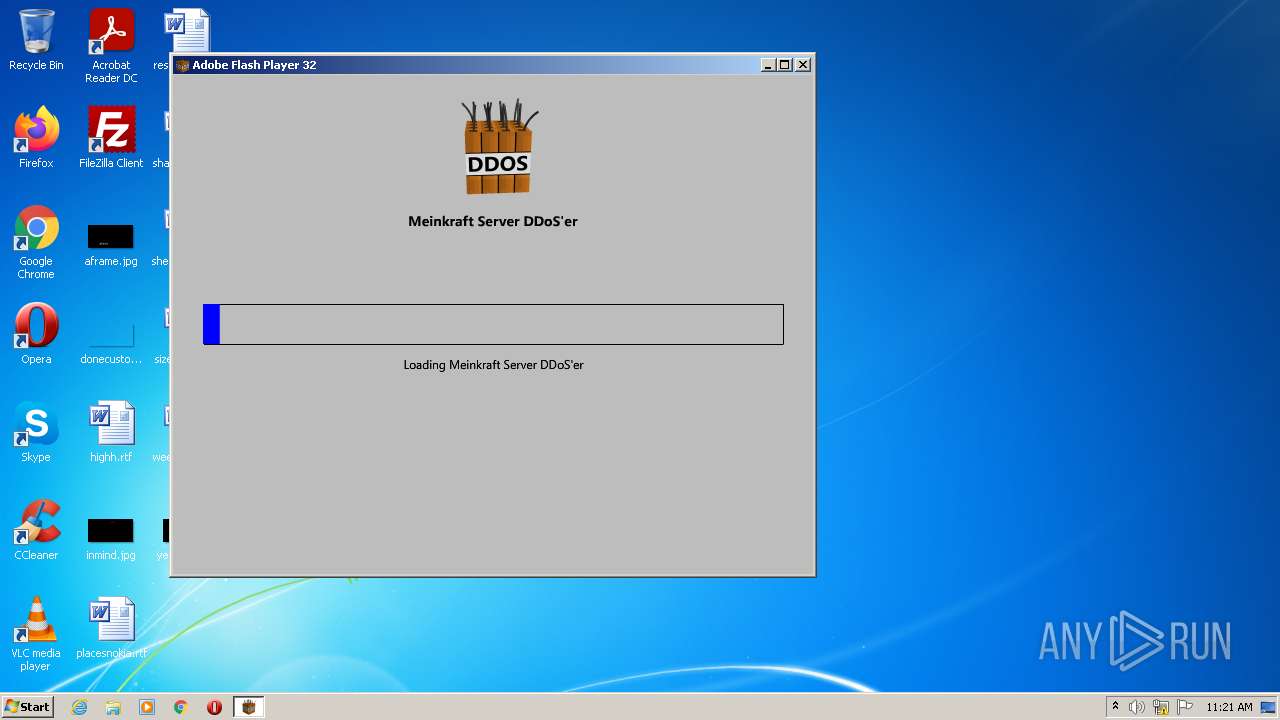
Task: Launch Skype from desktop
Action: (x=36, y=431)
